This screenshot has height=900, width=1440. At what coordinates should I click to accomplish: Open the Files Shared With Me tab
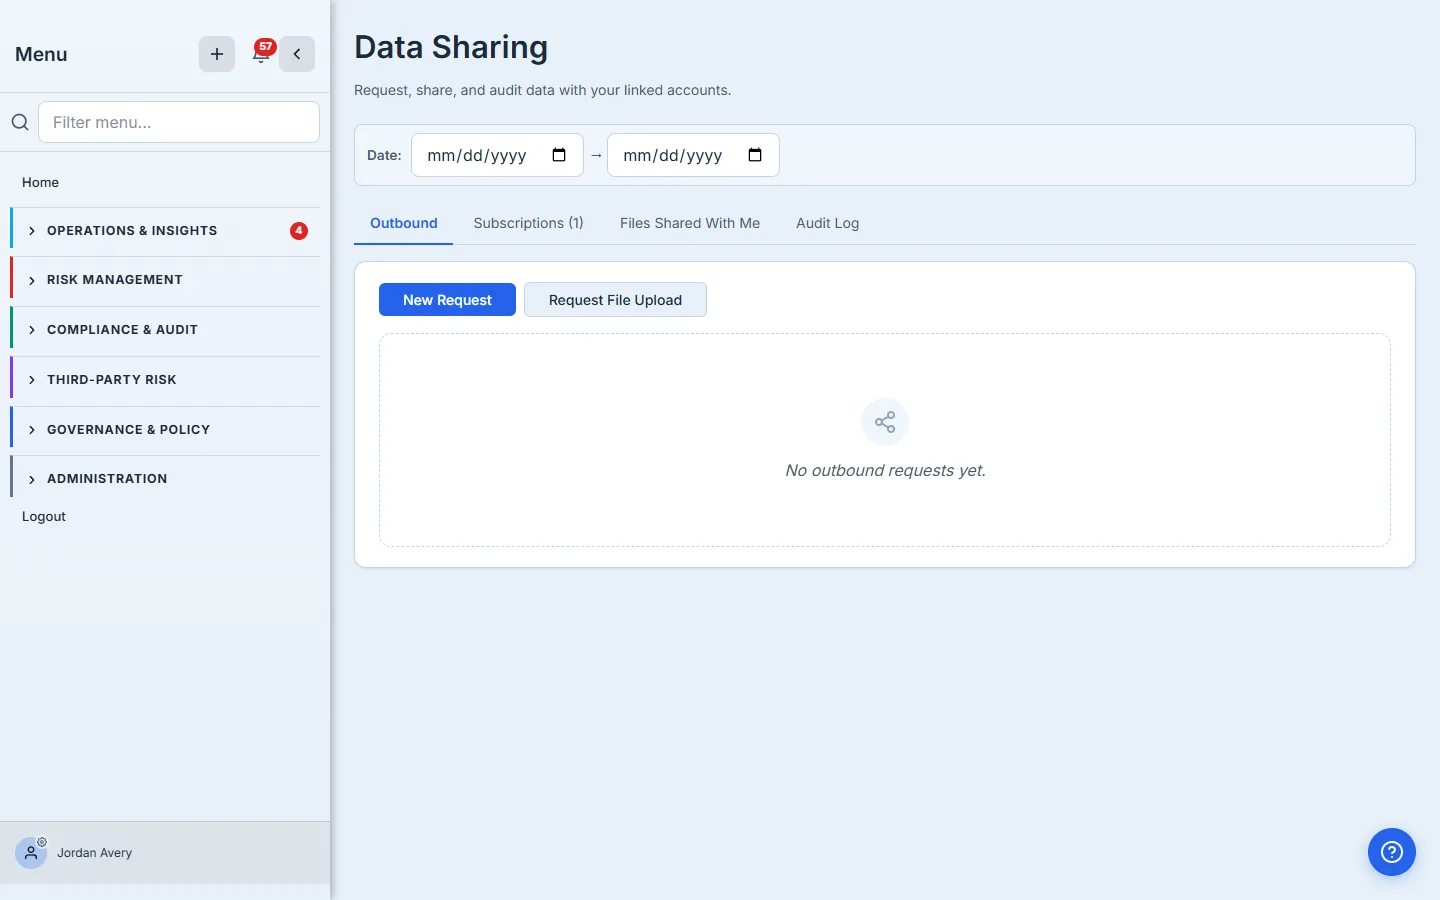pos(690,223)
